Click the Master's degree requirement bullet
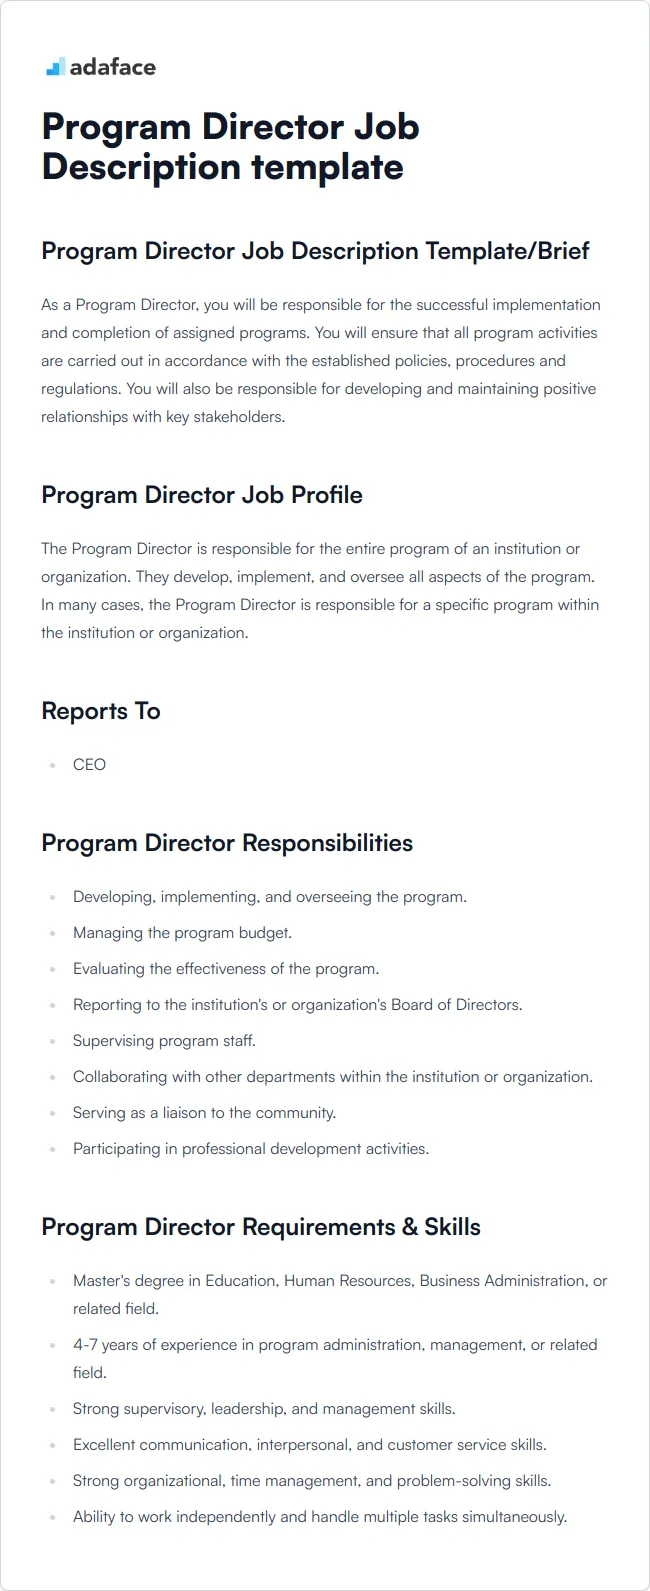This screenshot has width=650, height=1591. point(340,1281)
